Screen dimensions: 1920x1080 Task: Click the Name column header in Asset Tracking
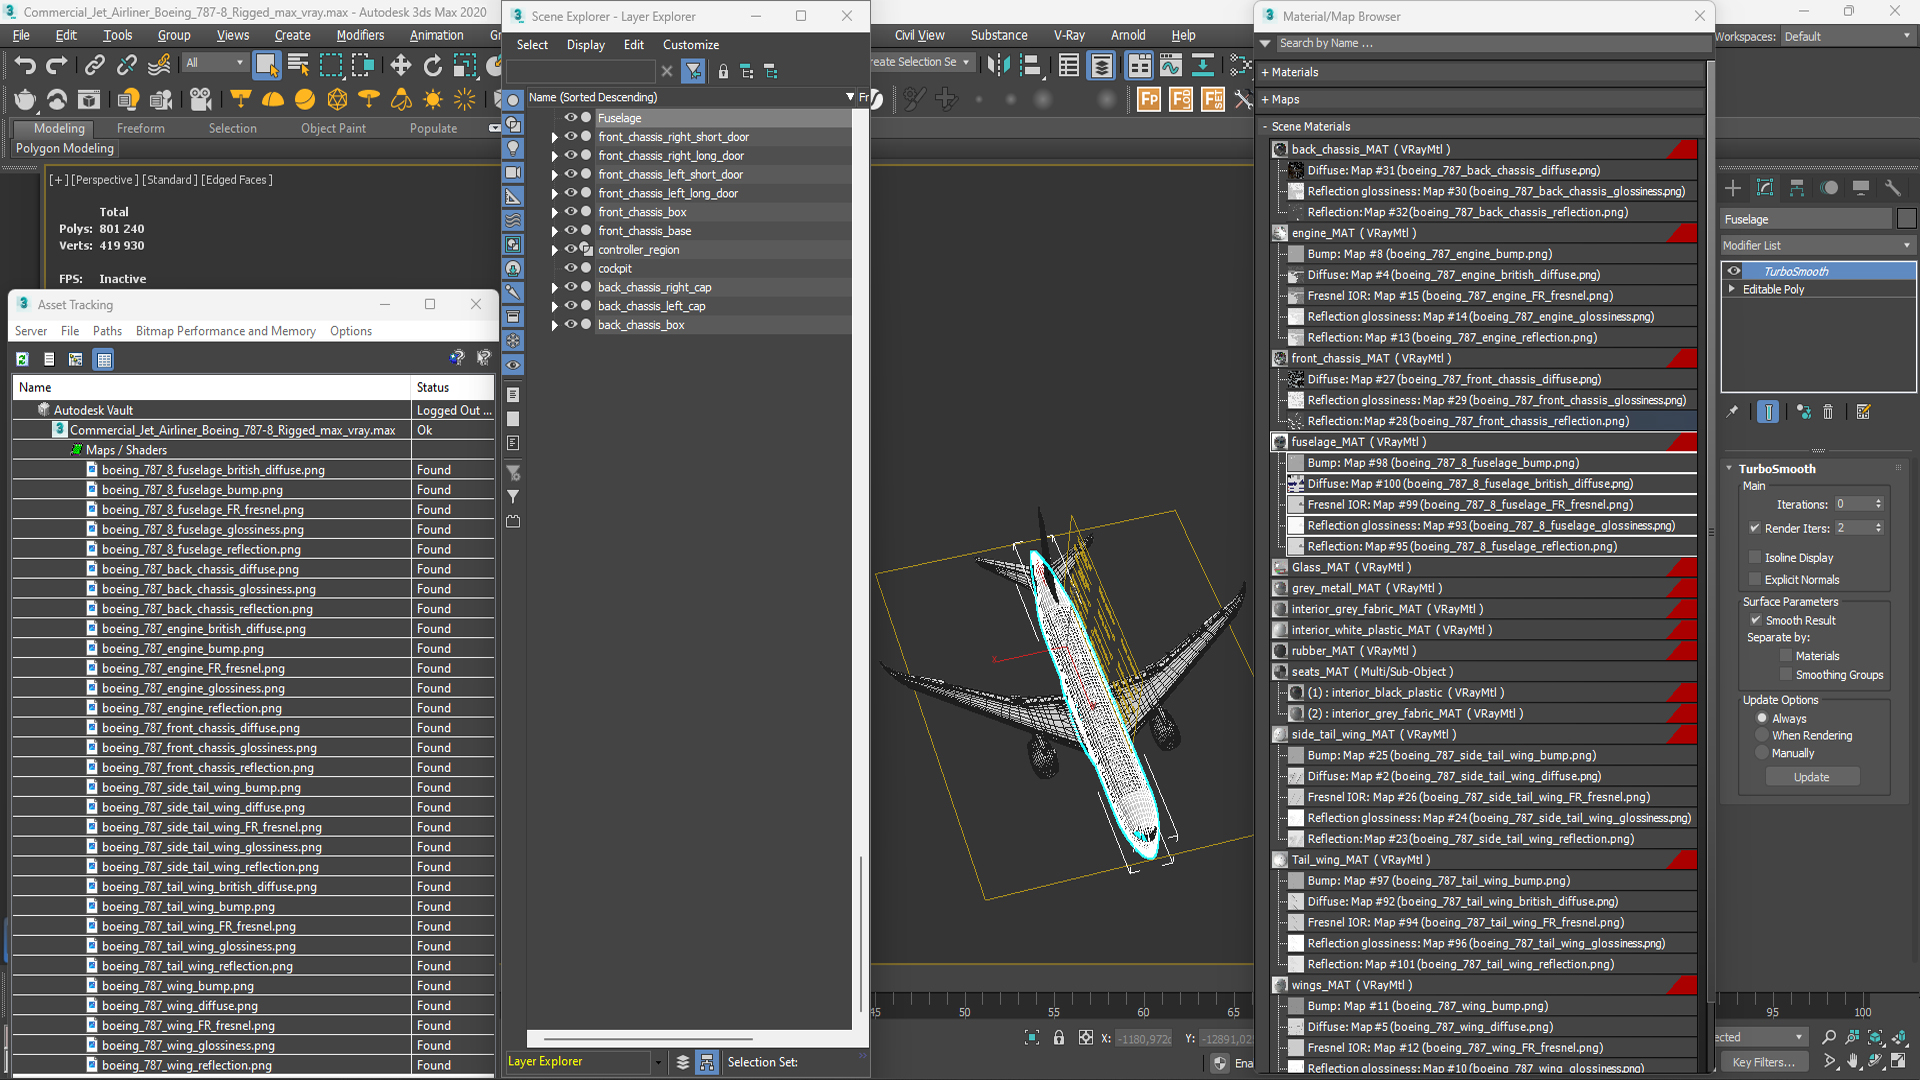(212, 387)
